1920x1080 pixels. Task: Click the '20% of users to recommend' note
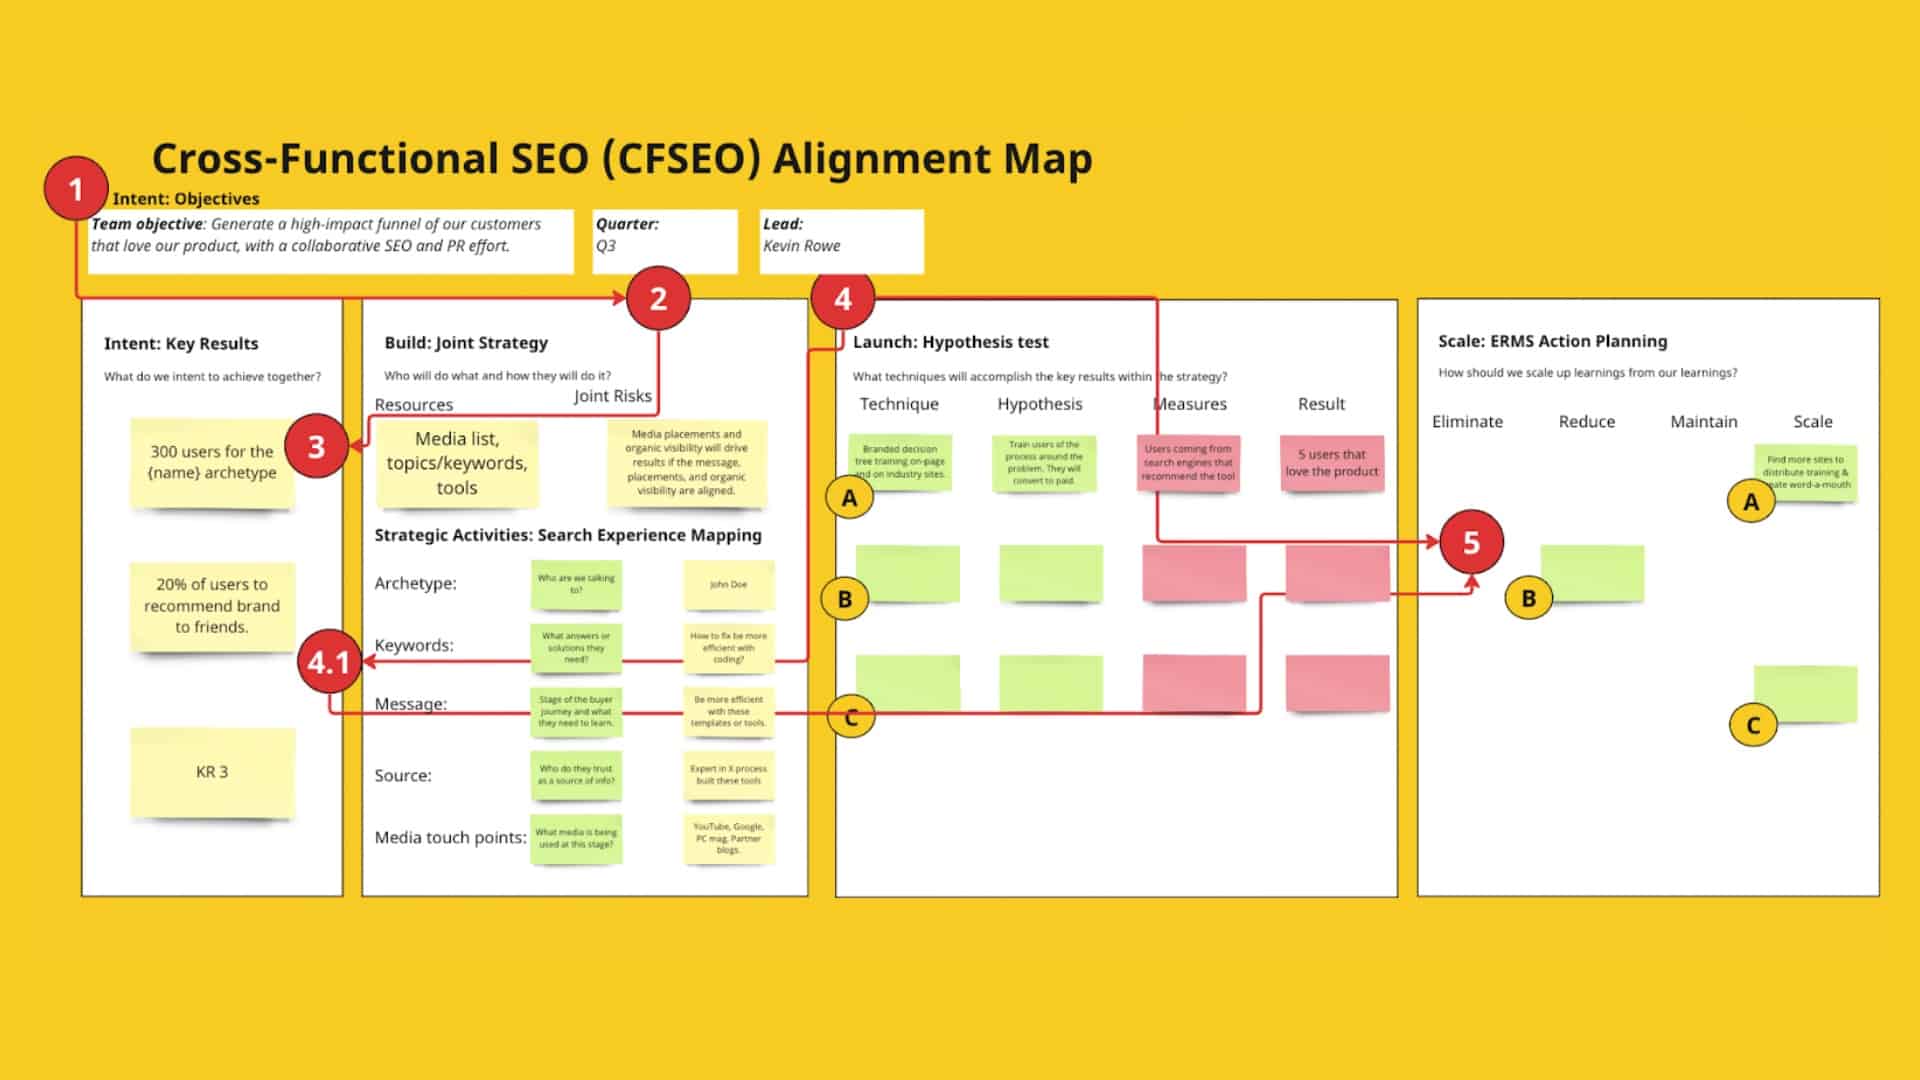coord(212,606)
